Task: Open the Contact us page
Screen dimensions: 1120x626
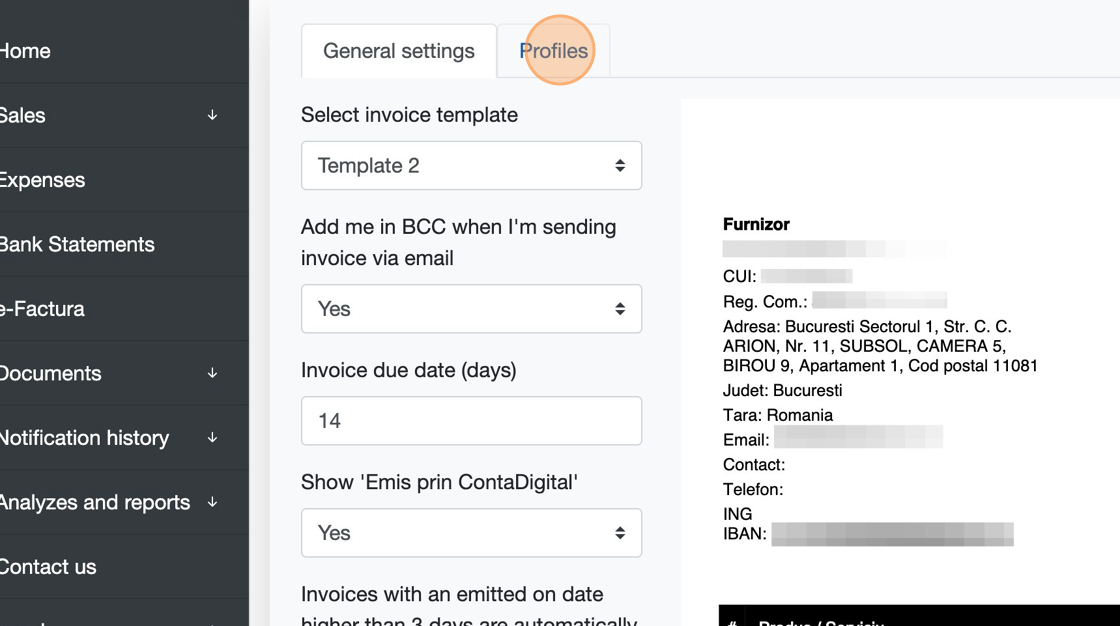Action: coord(48,567)
